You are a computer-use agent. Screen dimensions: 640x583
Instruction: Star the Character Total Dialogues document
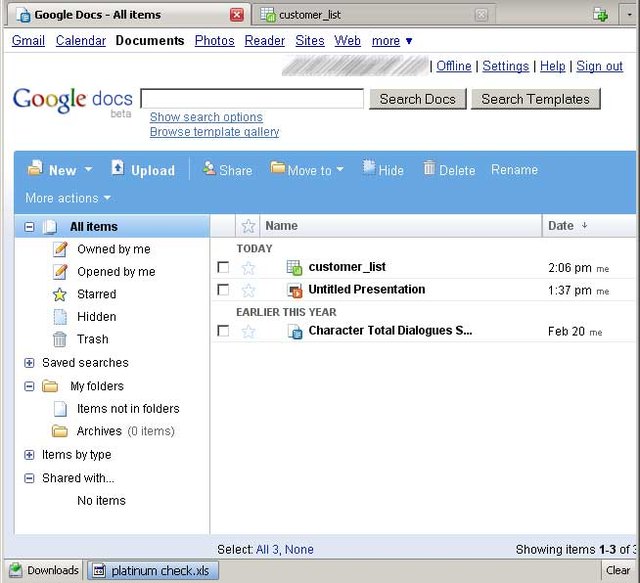pyautogui.click(x=248, y=331)
